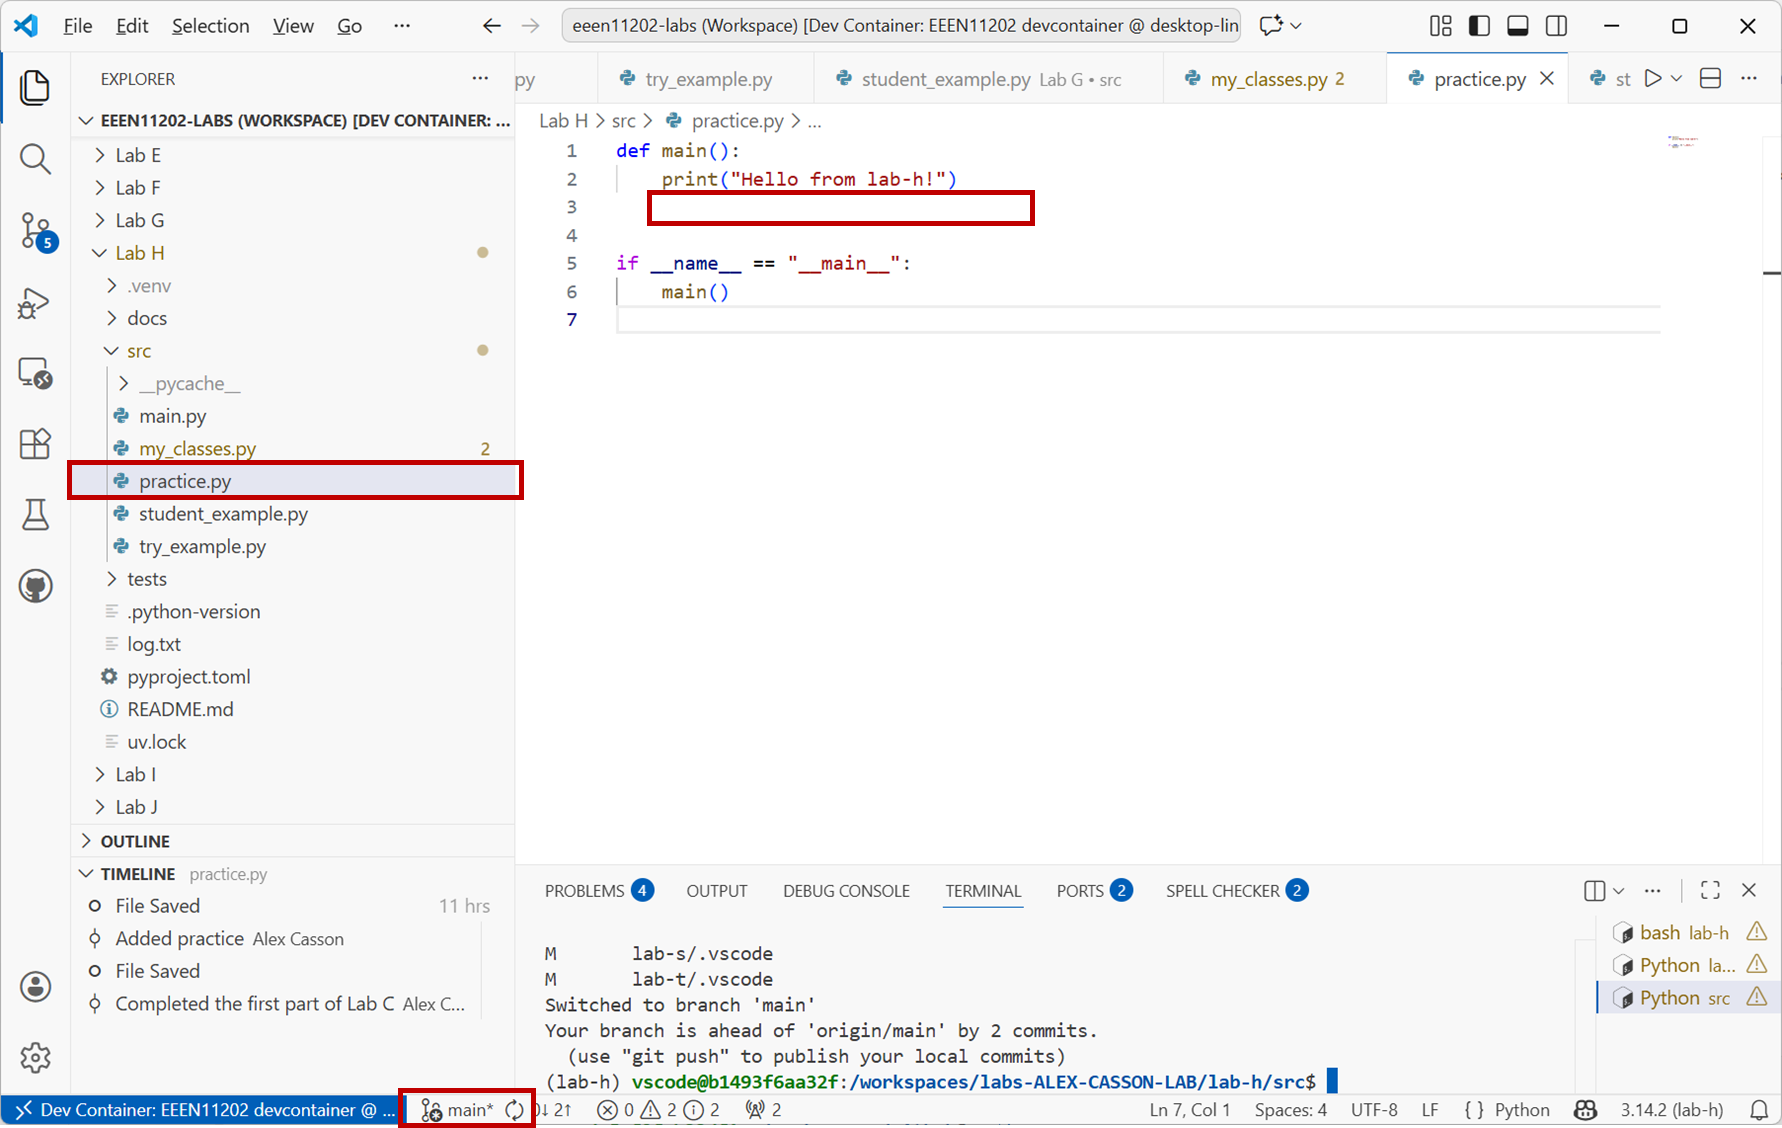Viewport: 1782px width, 1128px height.
Task: Open Source Control view with 5 changes
Action: [35, 231]
